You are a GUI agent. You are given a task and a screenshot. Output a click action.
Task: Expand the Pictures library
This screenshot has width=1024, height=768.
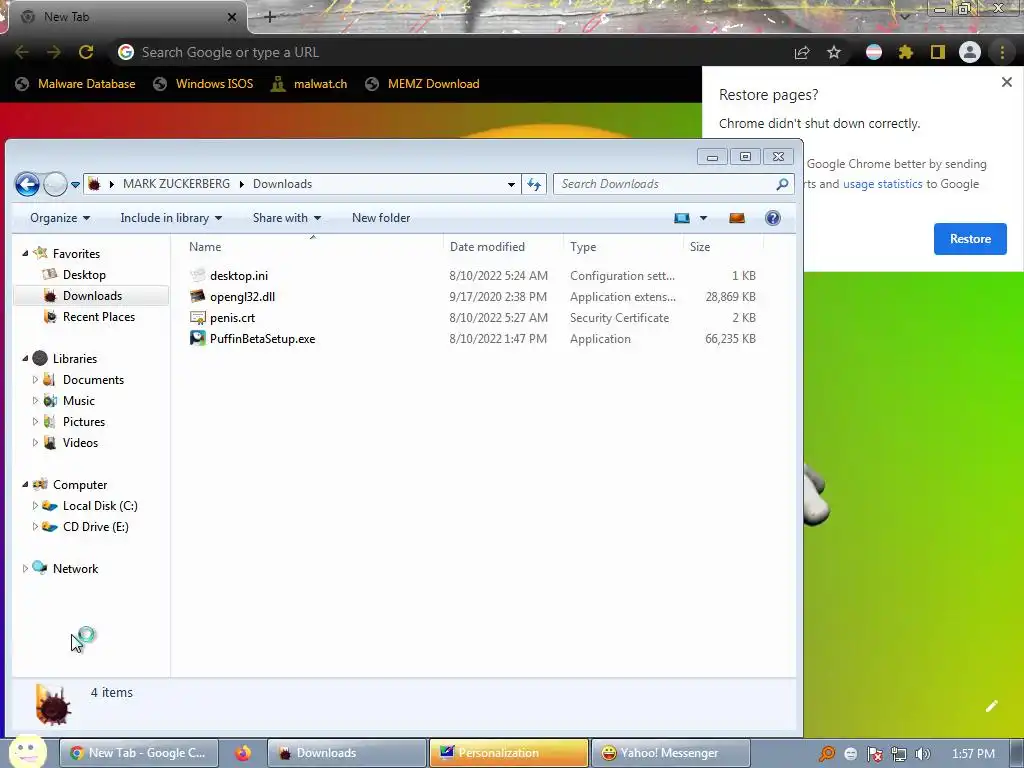coord(35,421)
